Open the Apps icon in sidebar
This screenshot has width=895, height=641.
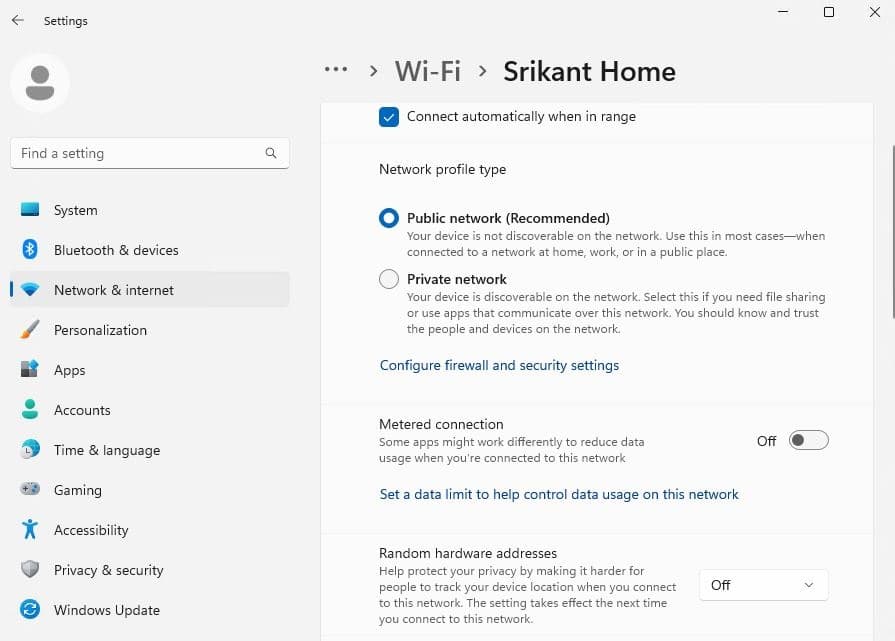30,370
